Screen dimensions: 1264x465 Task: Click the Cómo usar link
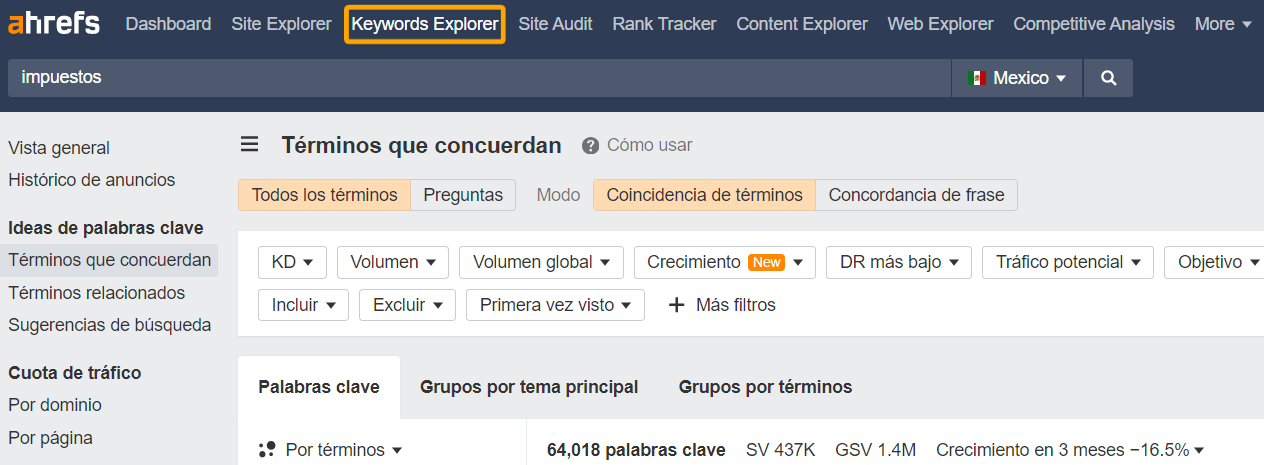pos(649,146)
